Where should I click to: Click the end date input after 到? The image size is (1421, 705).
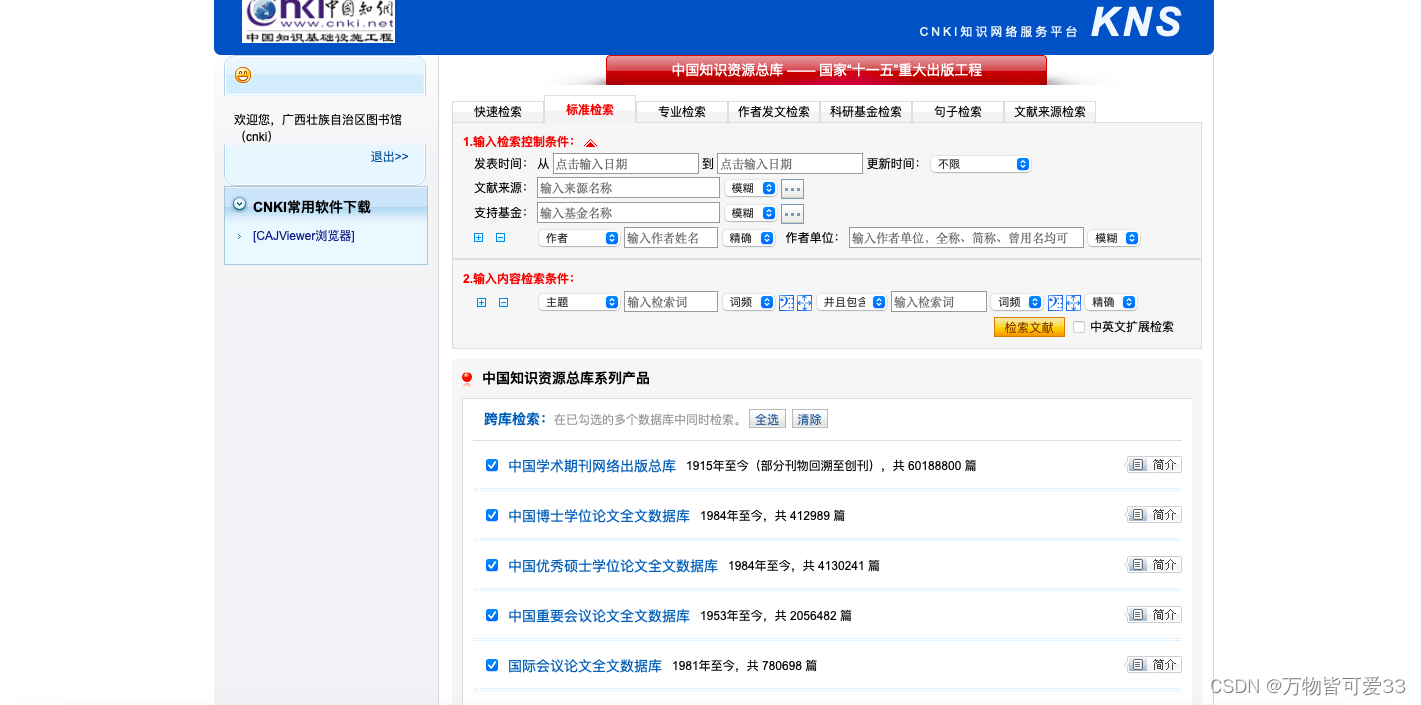(x=790, y=164)
